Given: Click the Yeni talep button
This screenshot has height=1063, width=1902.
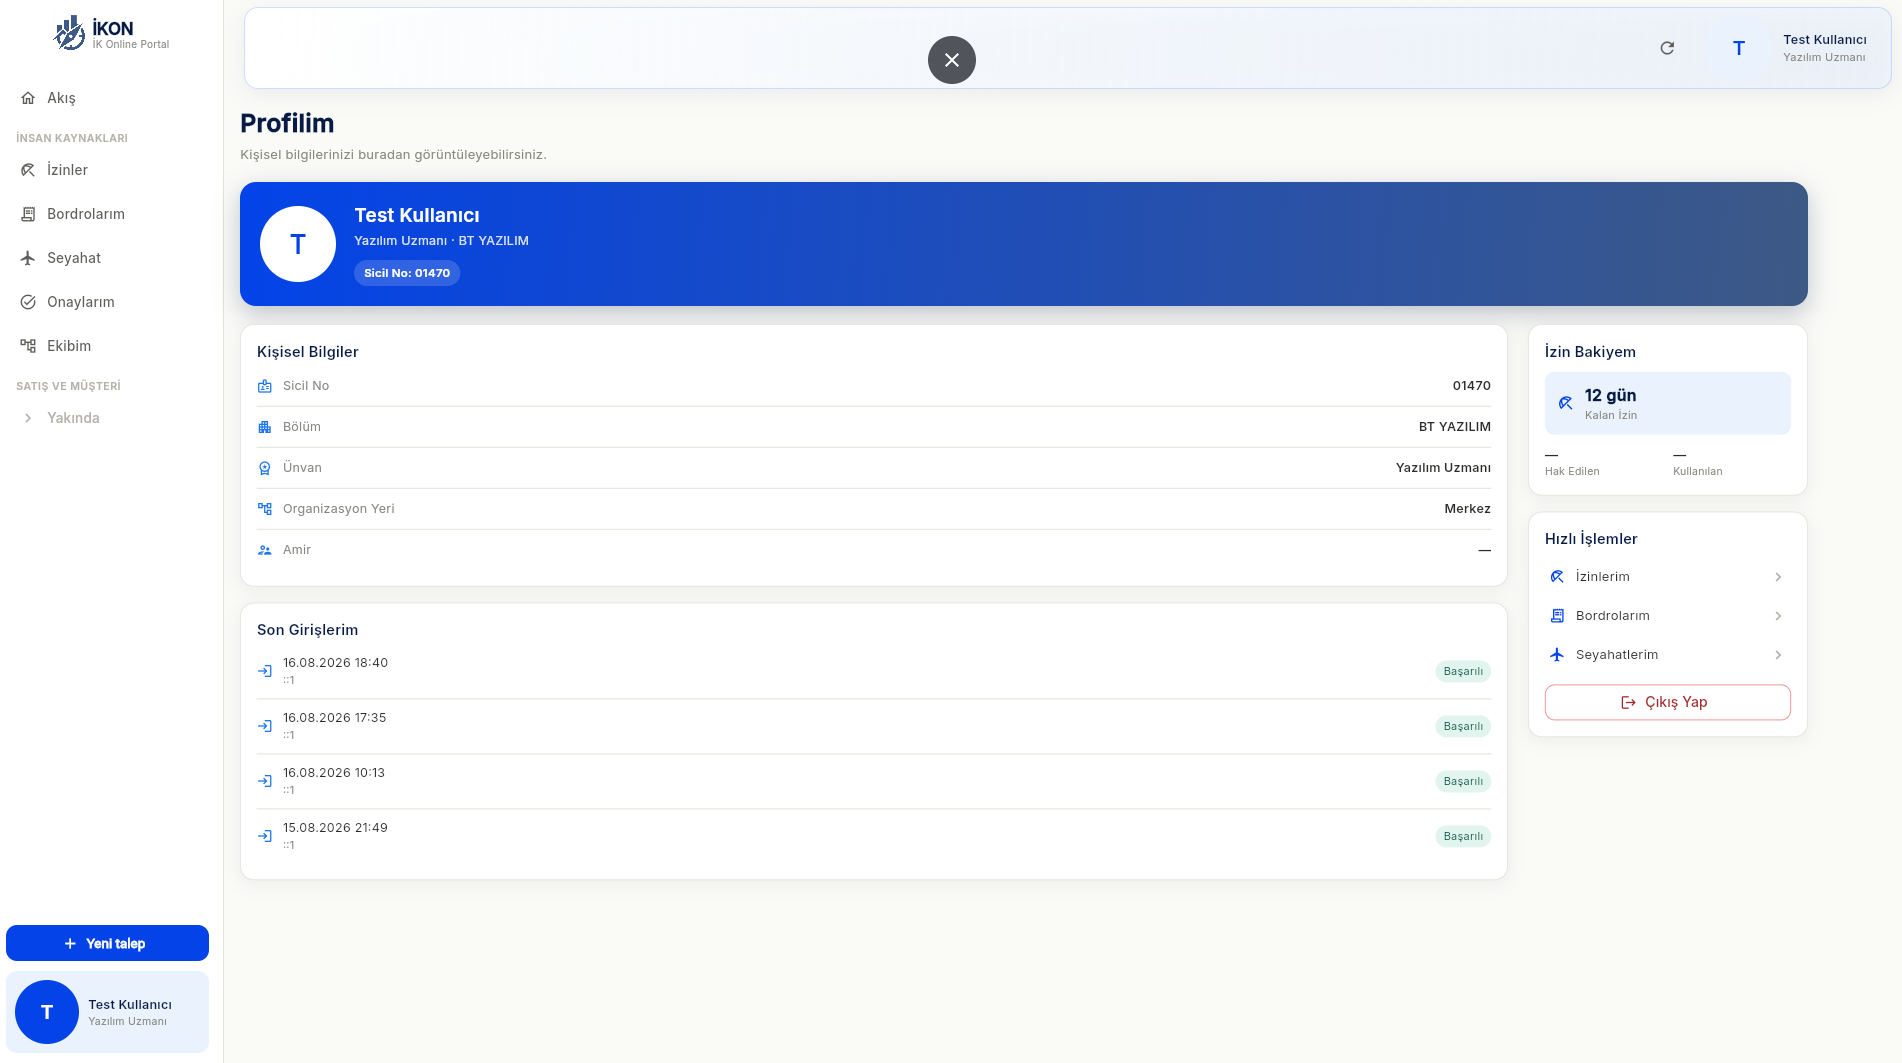Looking at the screenshot, I should 107,943.
